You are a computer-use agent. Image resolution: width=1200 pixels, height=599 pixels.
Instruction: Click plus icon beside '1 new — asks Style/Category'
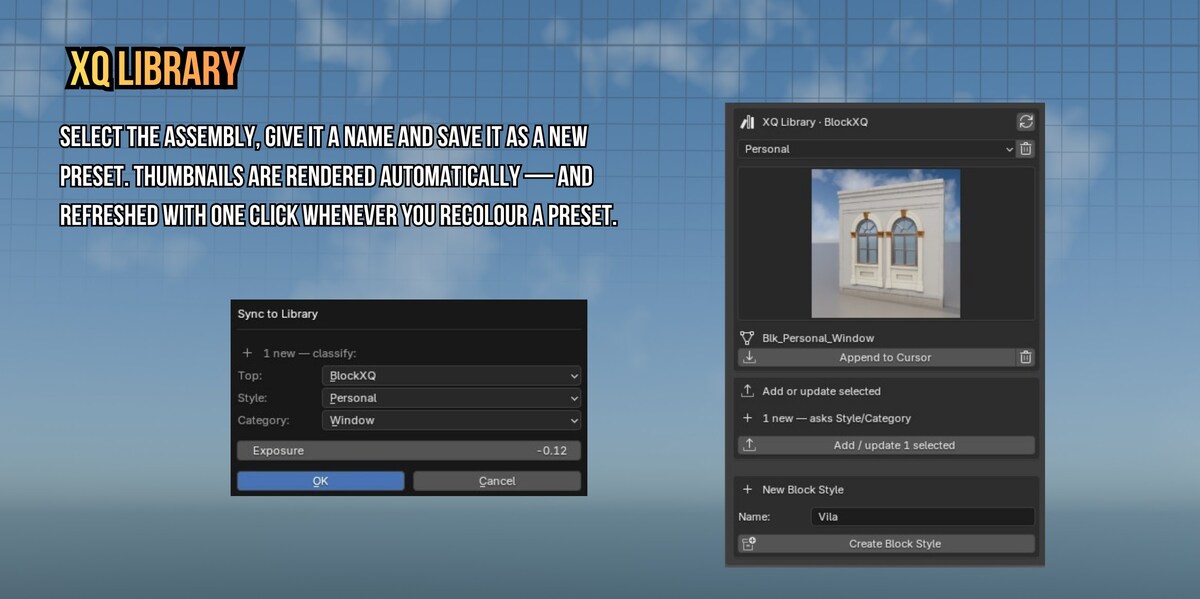(747, 418)
